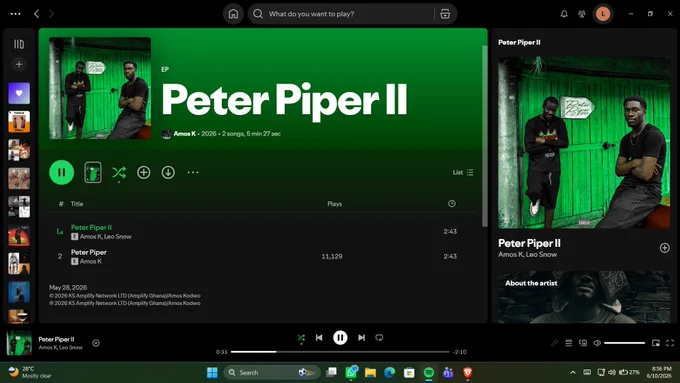
Task: Open the Spotify three-dots app menu
Action: point(16,14)
